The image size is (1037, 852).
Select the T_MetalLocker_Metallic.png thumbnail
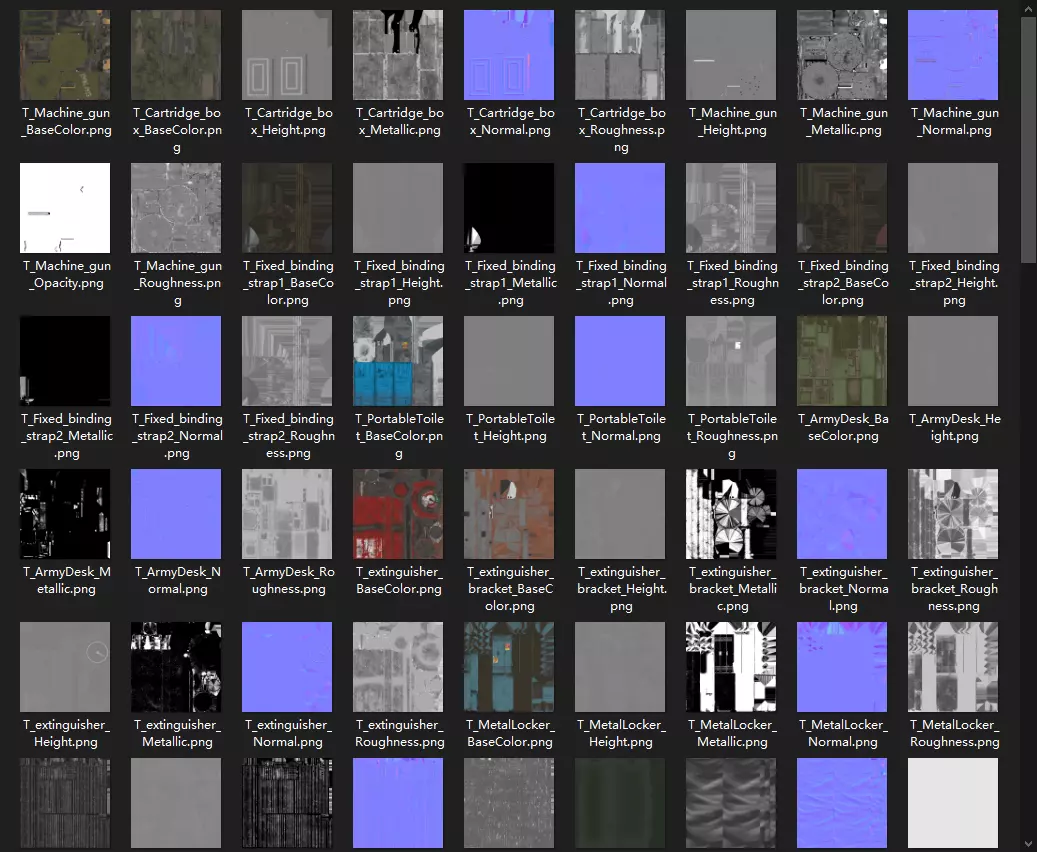point(731,667)
